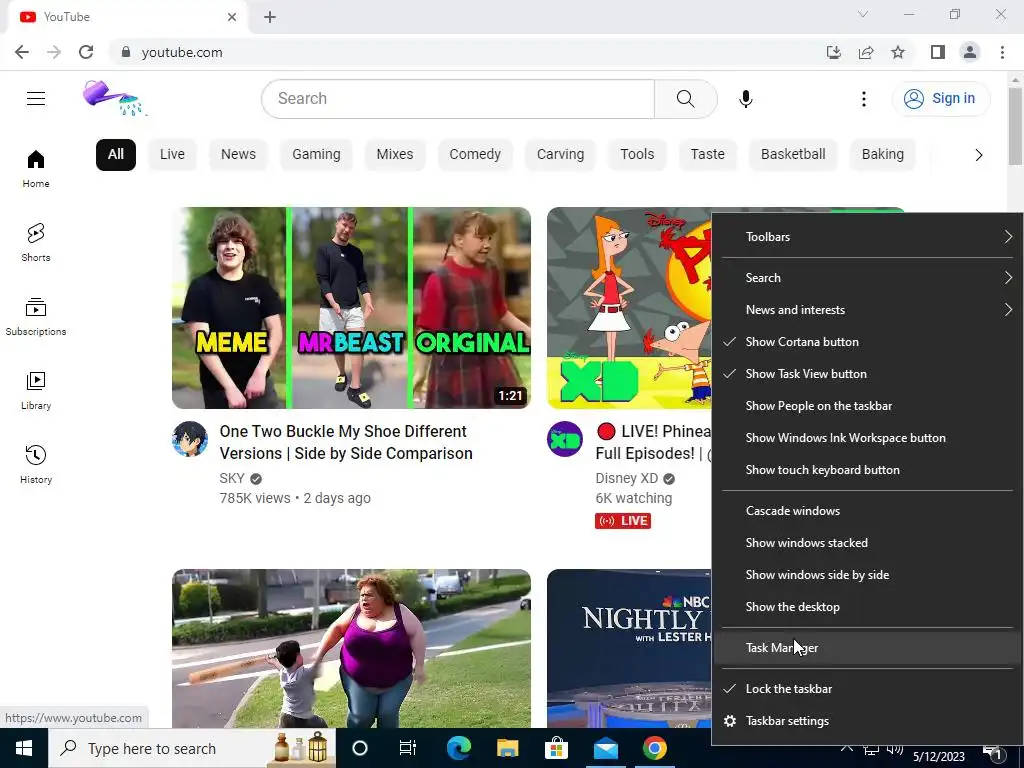Screen dimensions: 1024x768
Task: Launch Microsoft Edge from the taskbar
Action: click(458, 748)
